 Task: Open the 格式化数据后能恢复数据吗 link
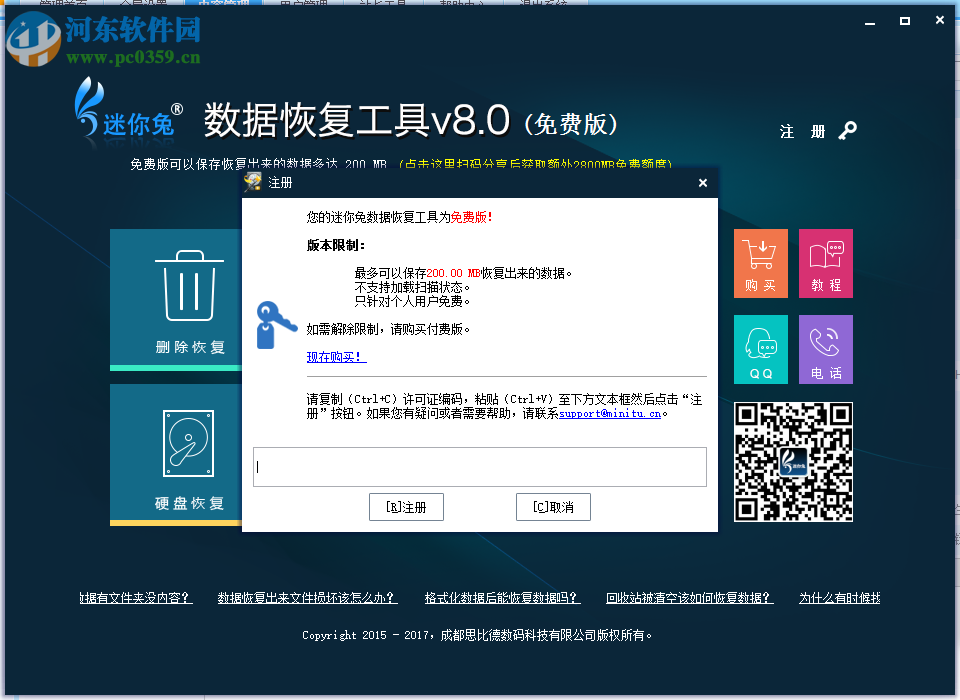504,598
